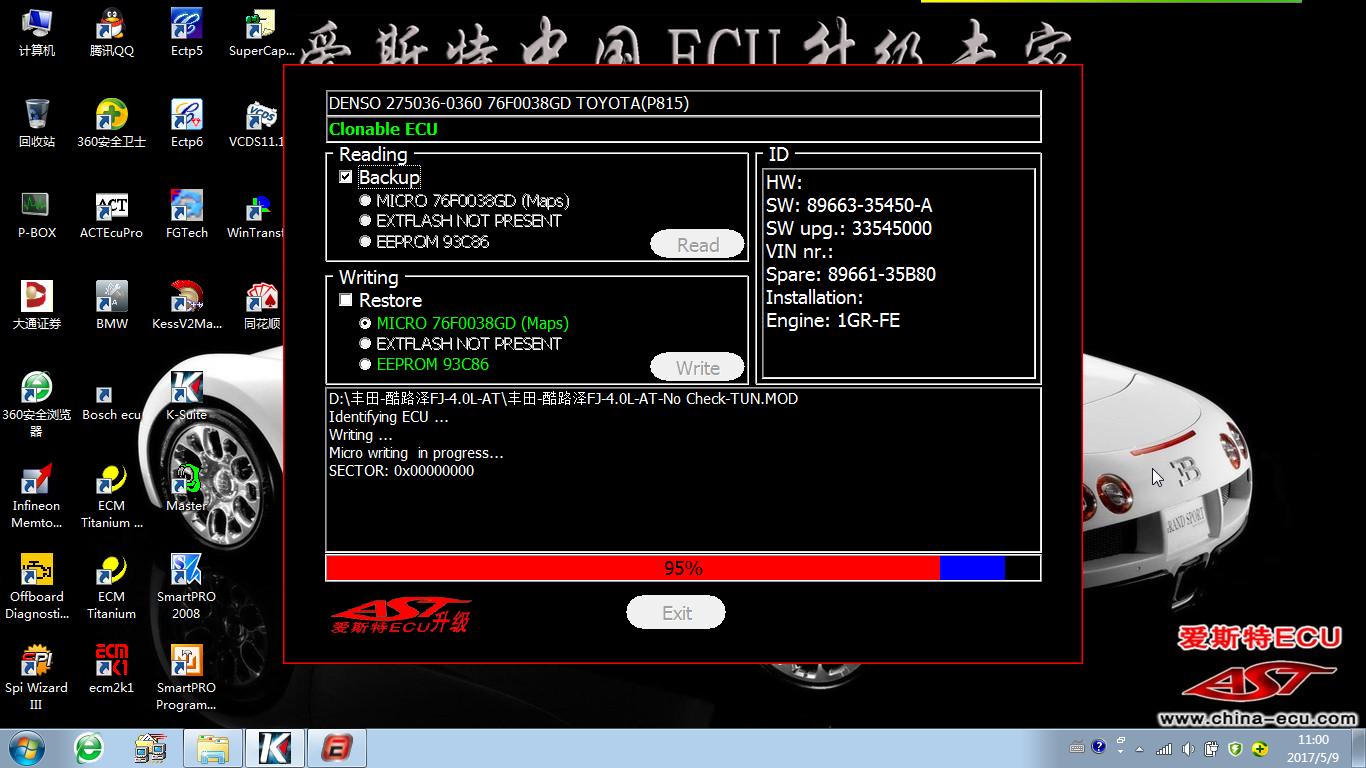Open the ACTEcuPro desktop shortcut
This screenshot has width=1366, height=768.
(111, 214)
